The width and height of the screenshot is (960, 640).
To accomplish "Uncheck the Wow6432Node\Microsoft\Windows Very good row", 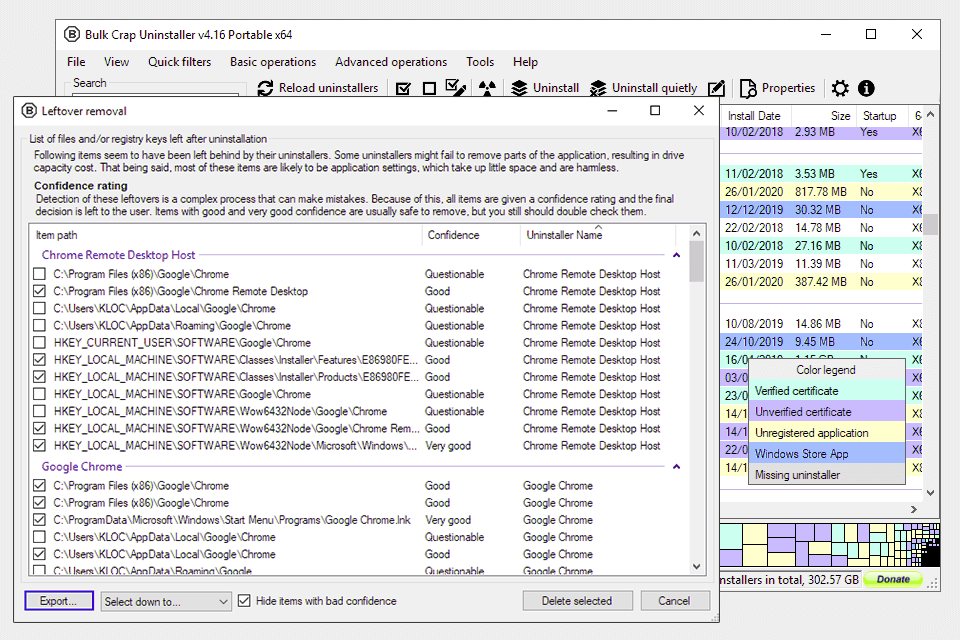I will (x=39, y=445).
